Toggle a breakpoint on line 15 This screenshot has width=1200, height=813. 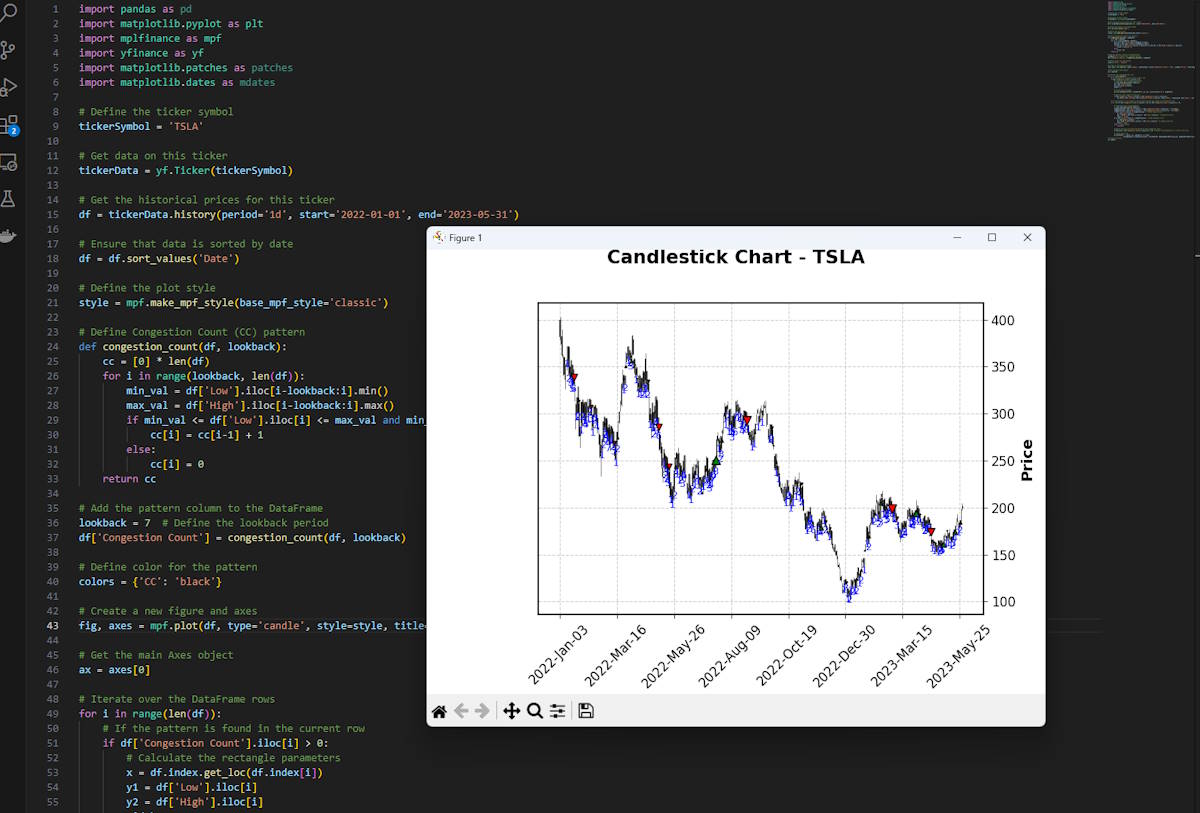click(x=40, y=214)
